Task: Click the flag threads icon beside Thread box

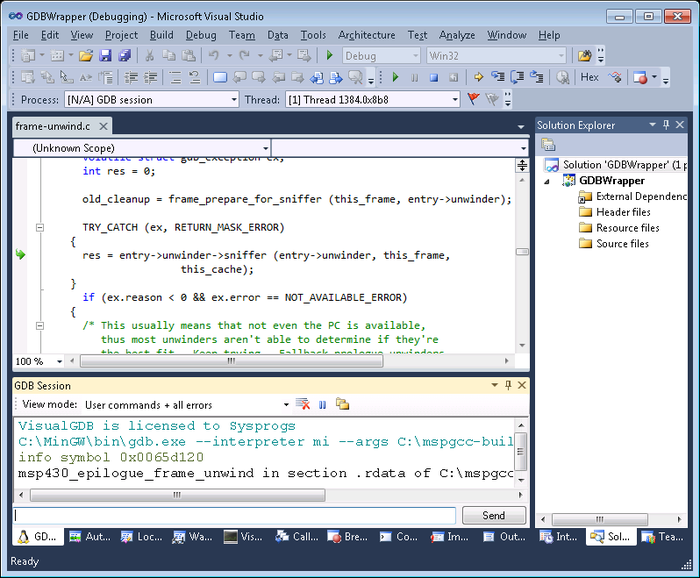Action: pyautogui.click(x=473, y=99)
